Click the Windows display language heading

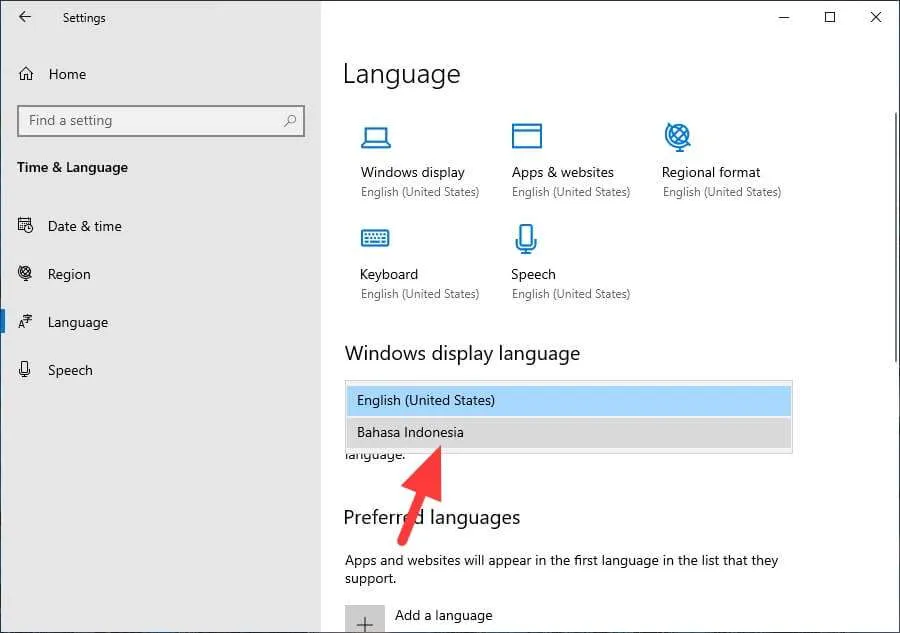pos(463,354)
